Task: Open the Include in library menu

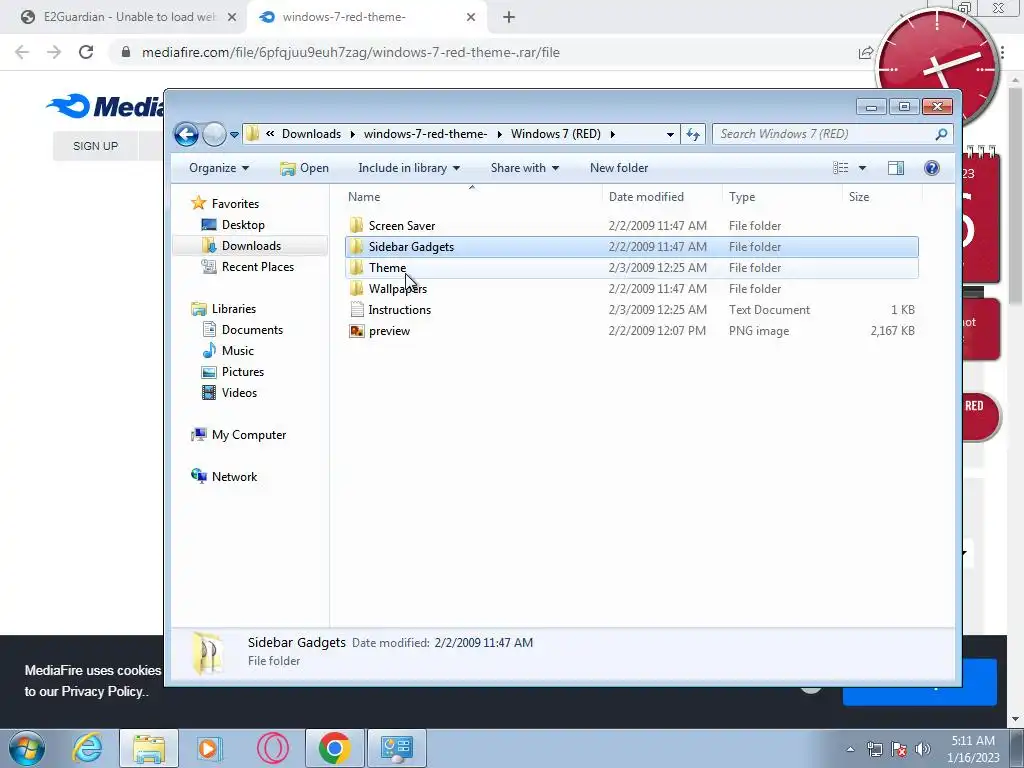Action: click(x=409, y=168)
